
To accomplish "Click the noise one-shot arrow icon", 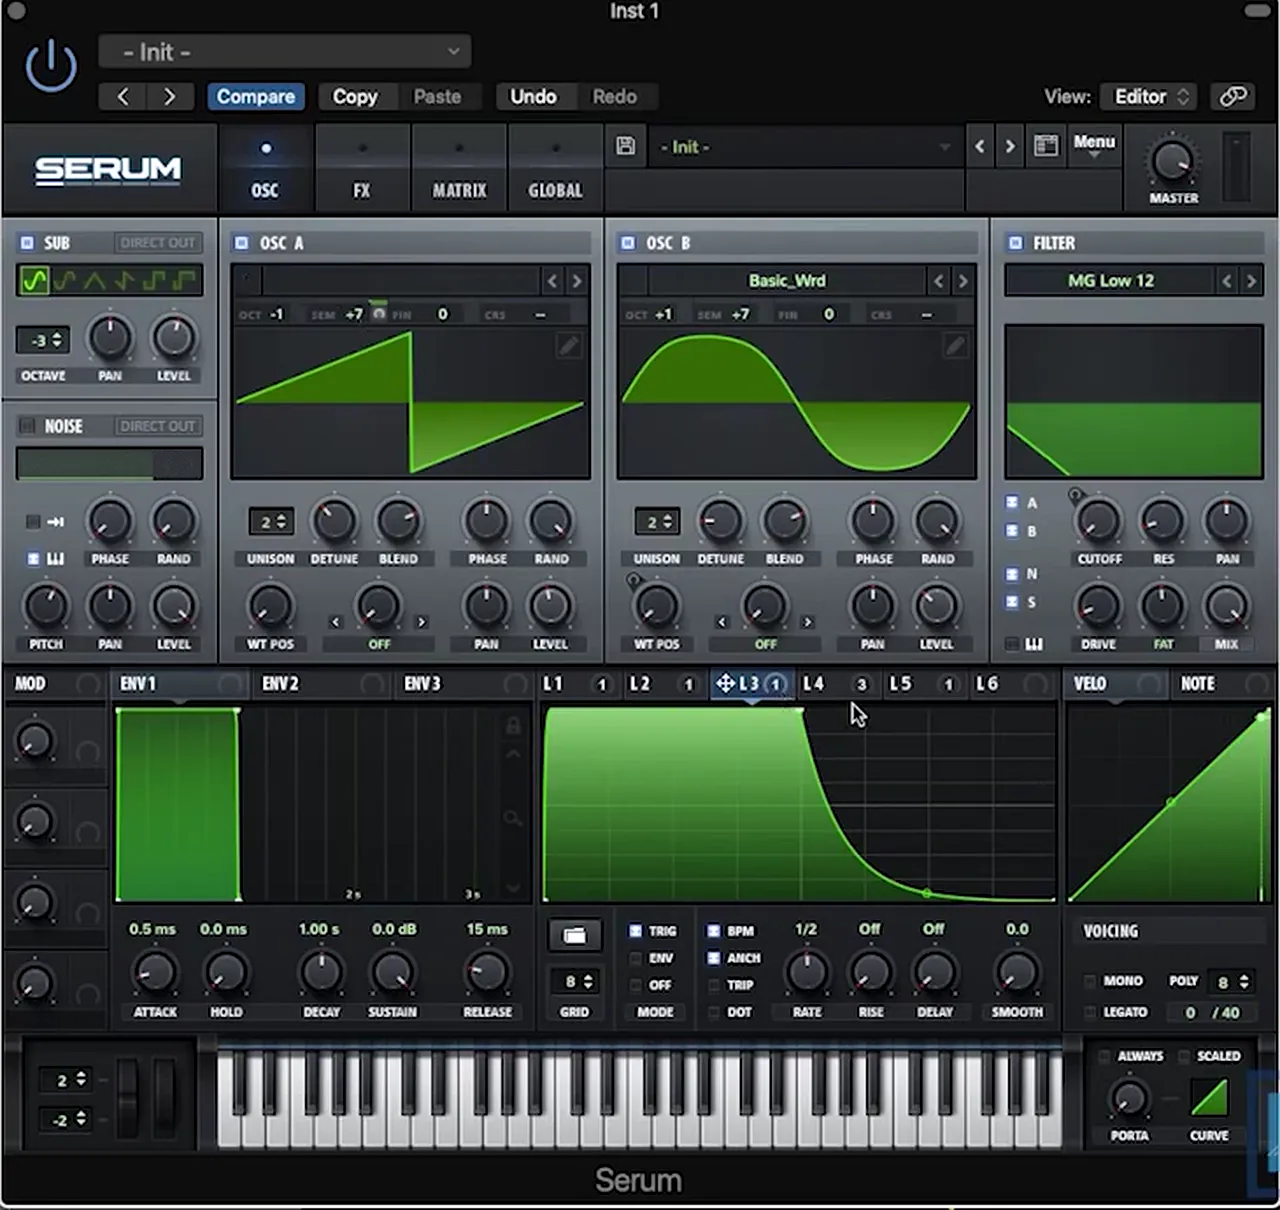I will pyautogui.click(x=55, y=522).
